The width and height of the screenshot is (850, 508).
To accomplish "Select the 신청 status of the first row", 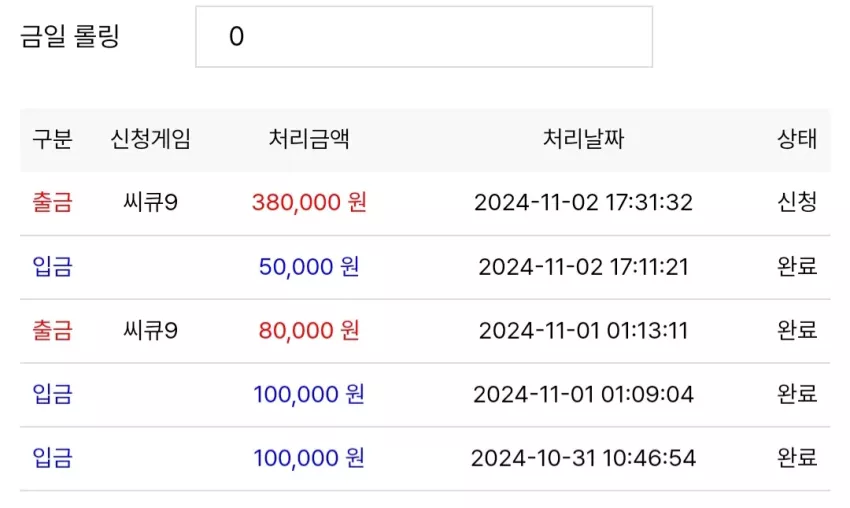I will point(797,202).
